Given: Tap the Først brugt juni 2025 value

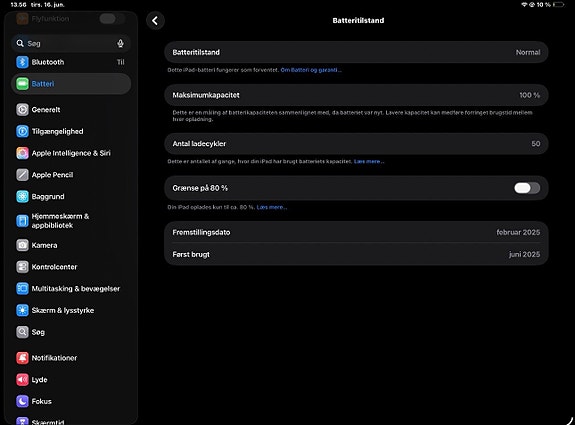Looking at the screenshot, I should [x=524, y=254].
